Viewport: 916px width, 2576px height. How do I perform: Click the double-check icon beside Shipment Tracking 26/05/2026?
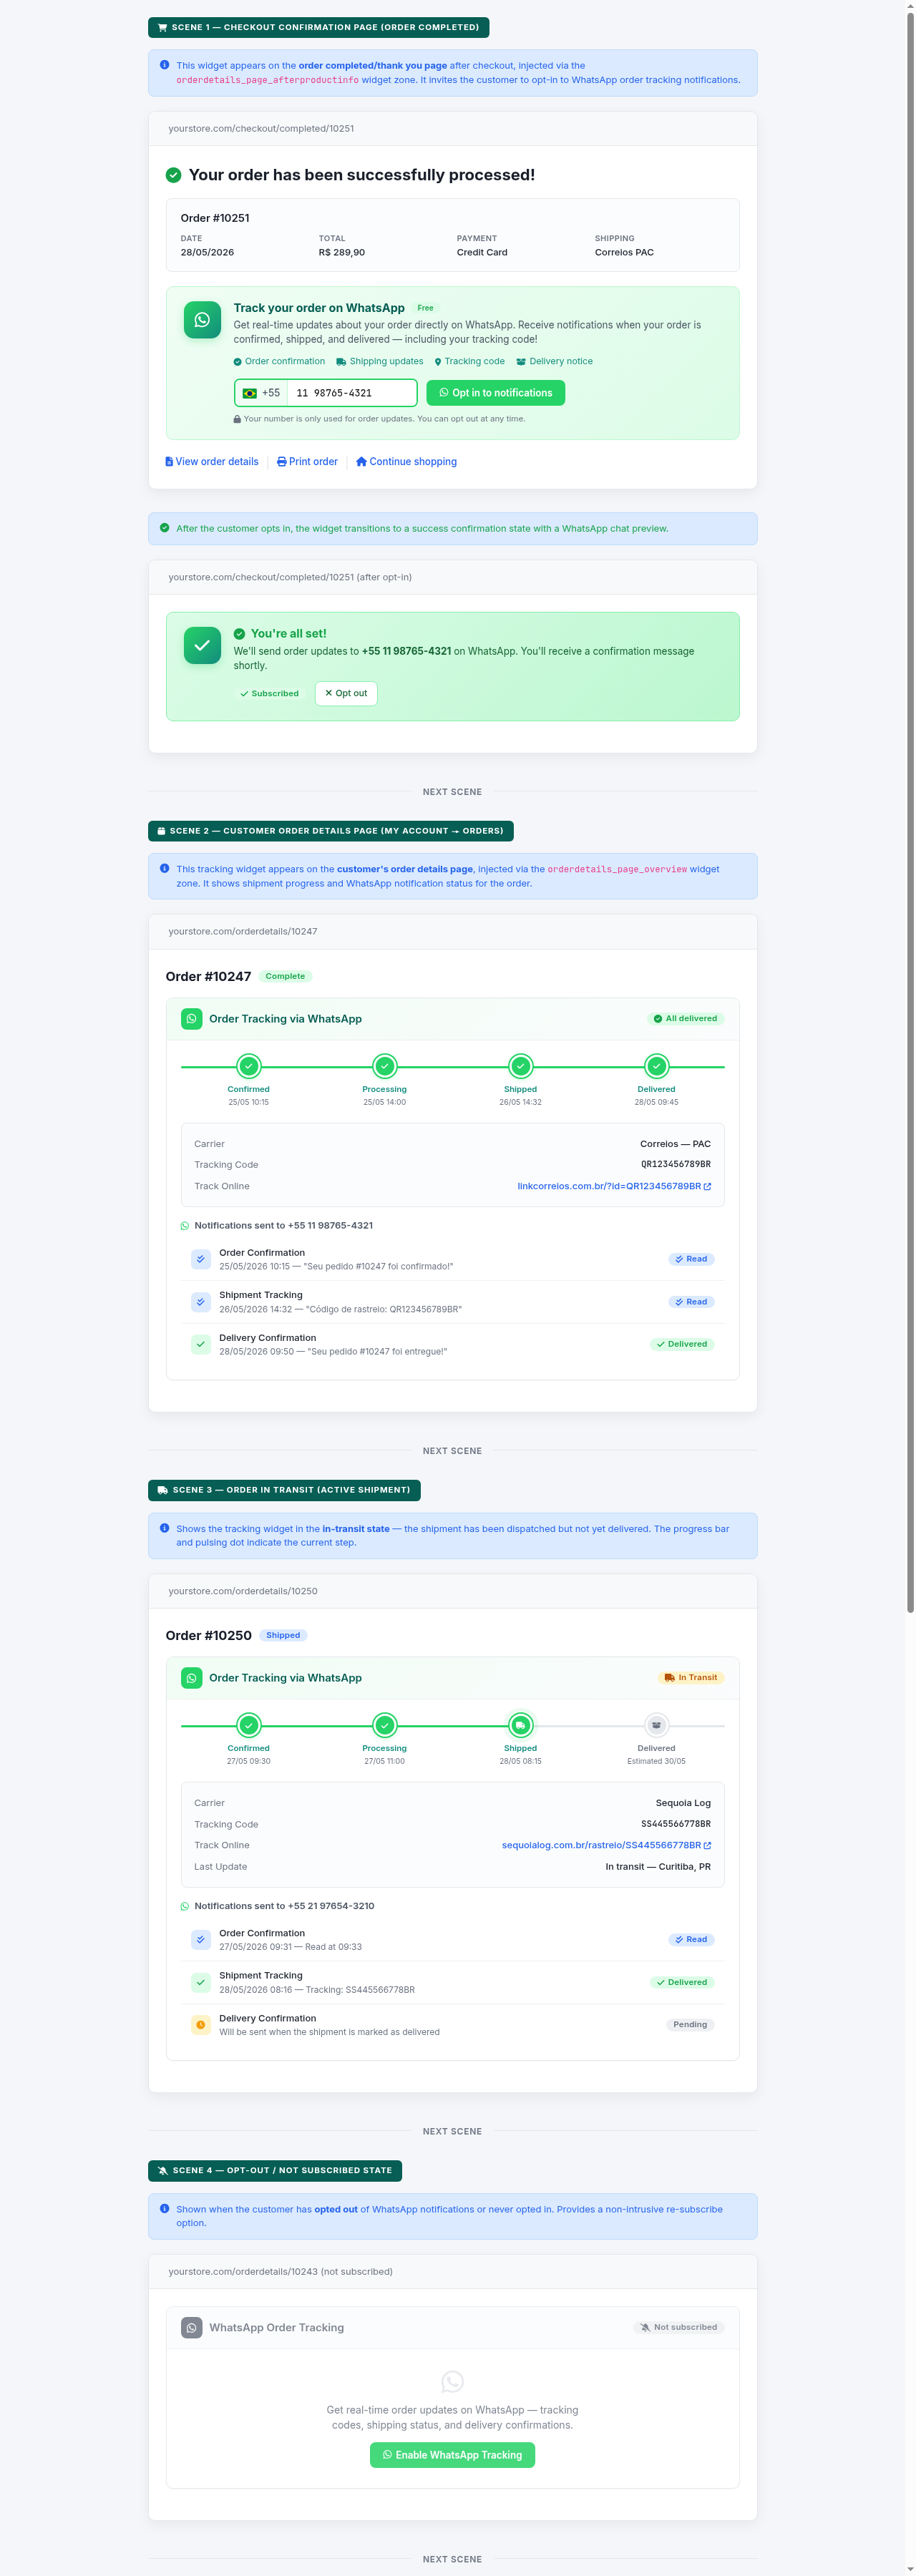click(x=201, y=1302)
